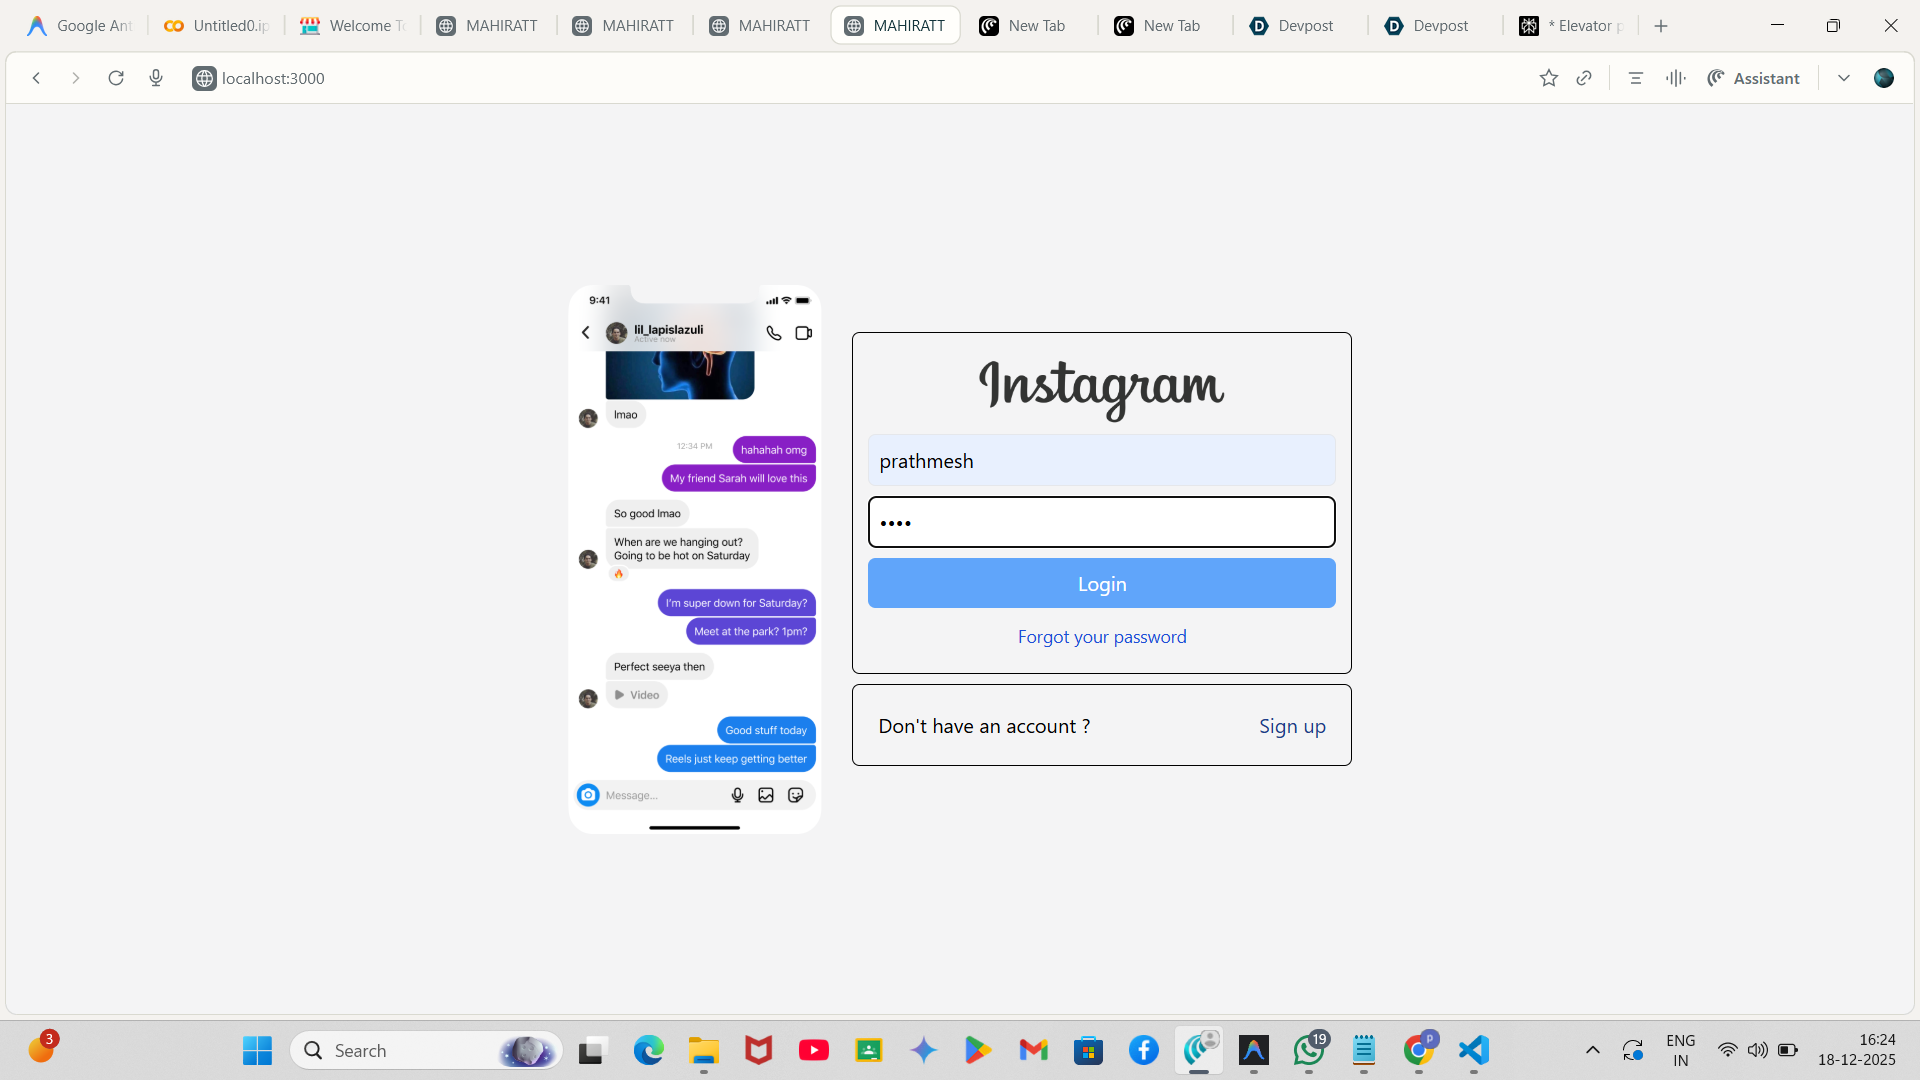Focus the username field containing prathmesh

(1101, 461)
